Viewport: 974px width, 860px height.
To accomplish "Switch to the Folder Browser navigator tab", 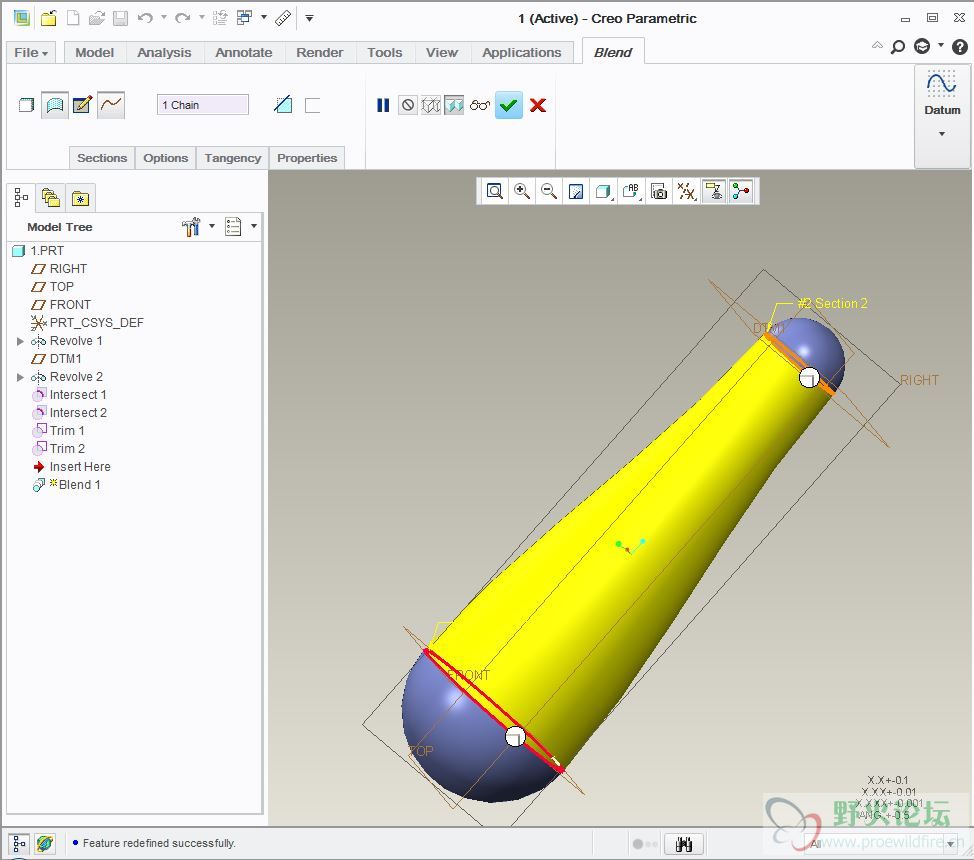I will click(50, 198).
